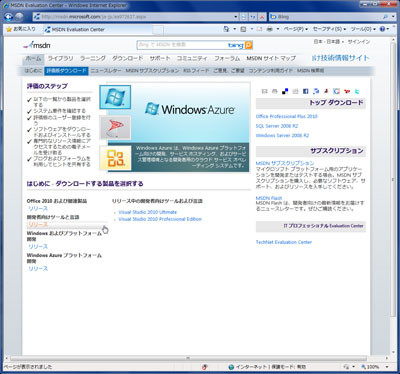Select the orange Office logo thumbnail

(x=115, y=158)
